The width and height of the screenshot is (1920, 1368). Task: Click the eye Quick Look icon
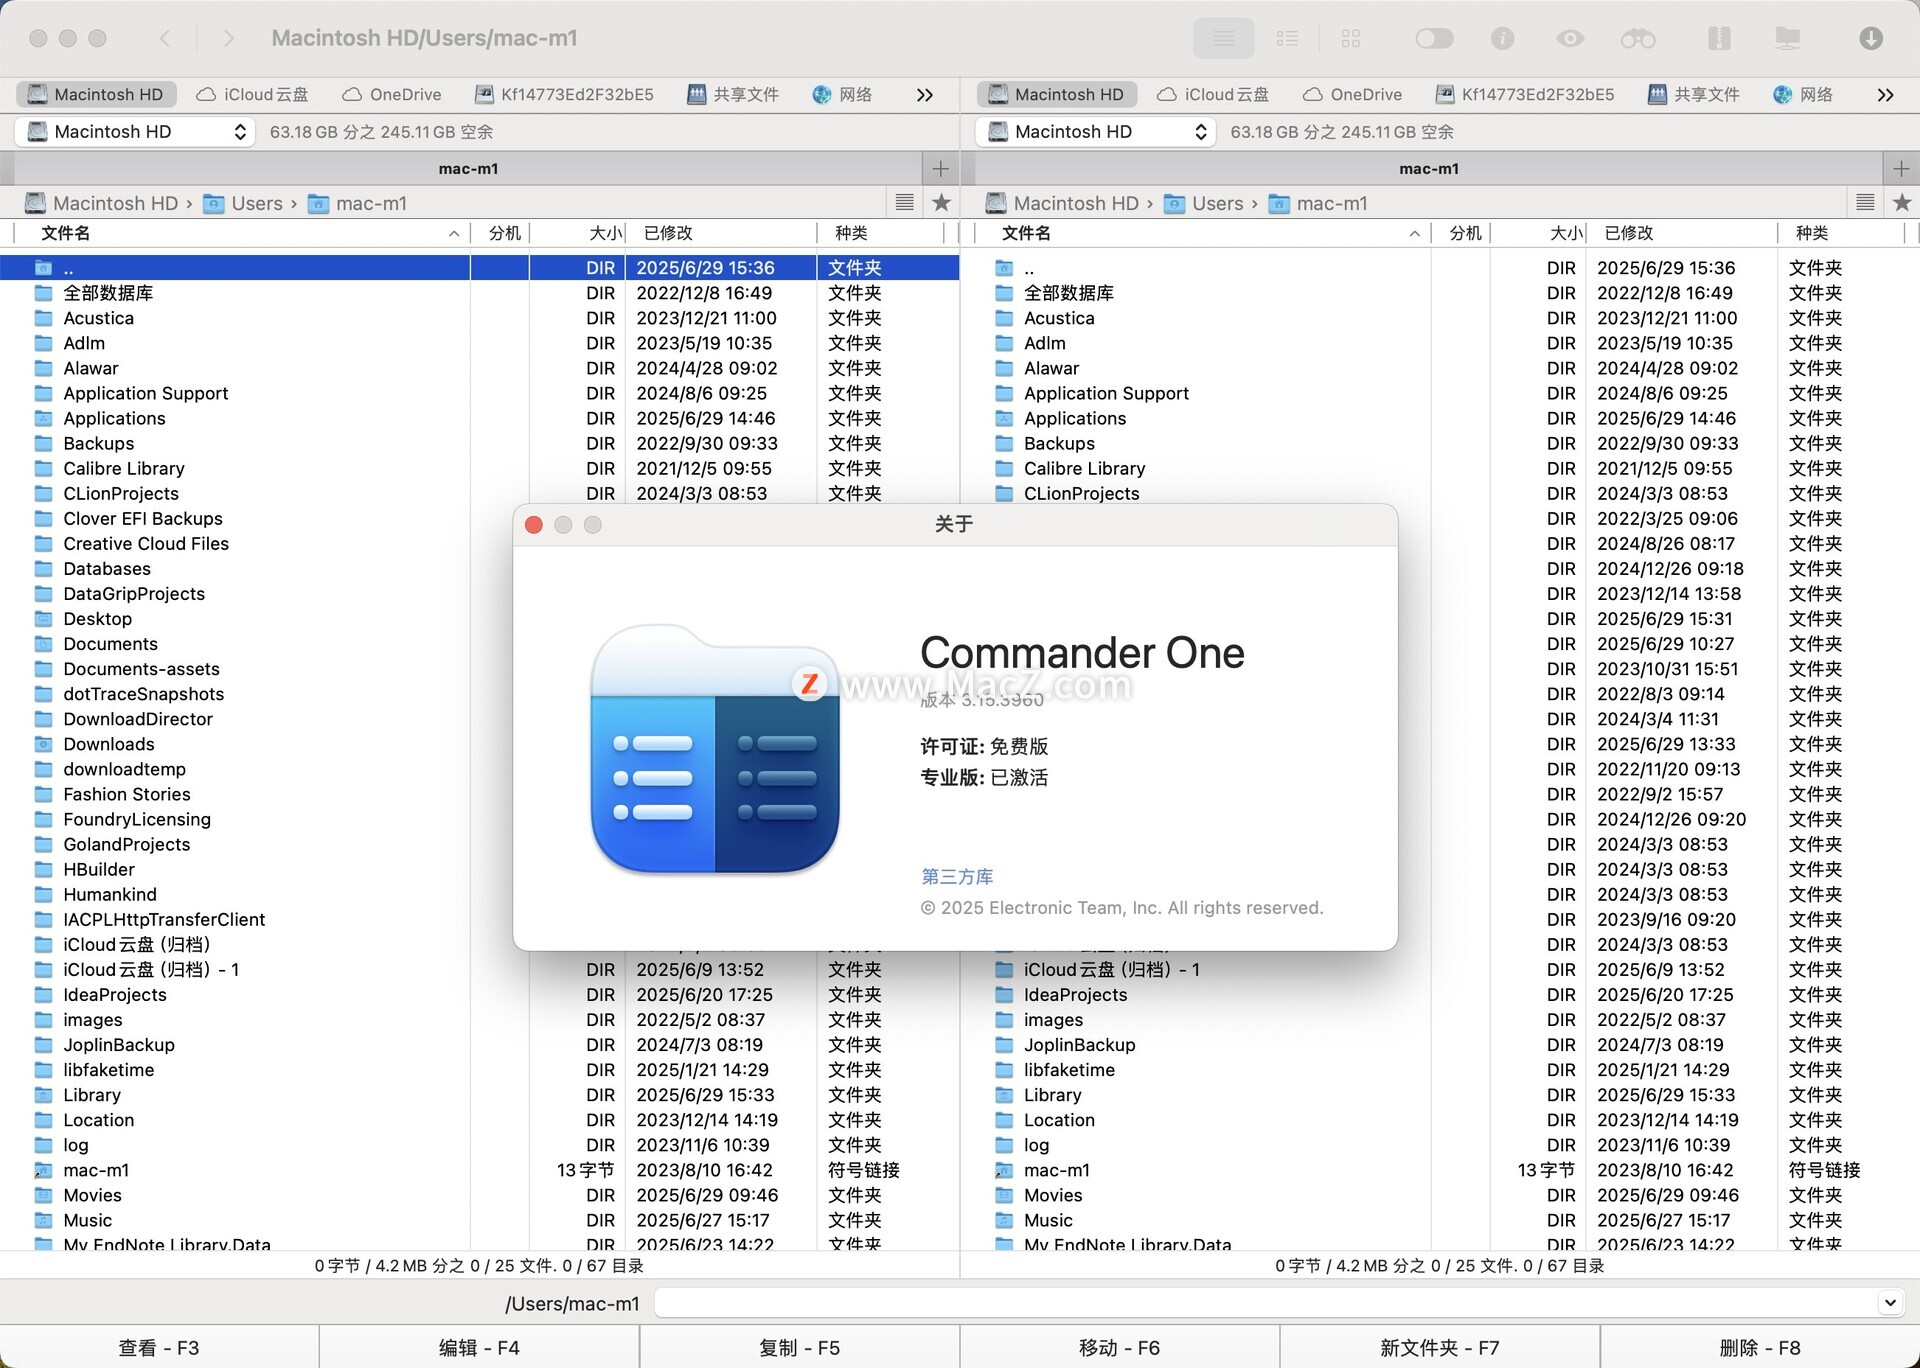[1570, 38]
